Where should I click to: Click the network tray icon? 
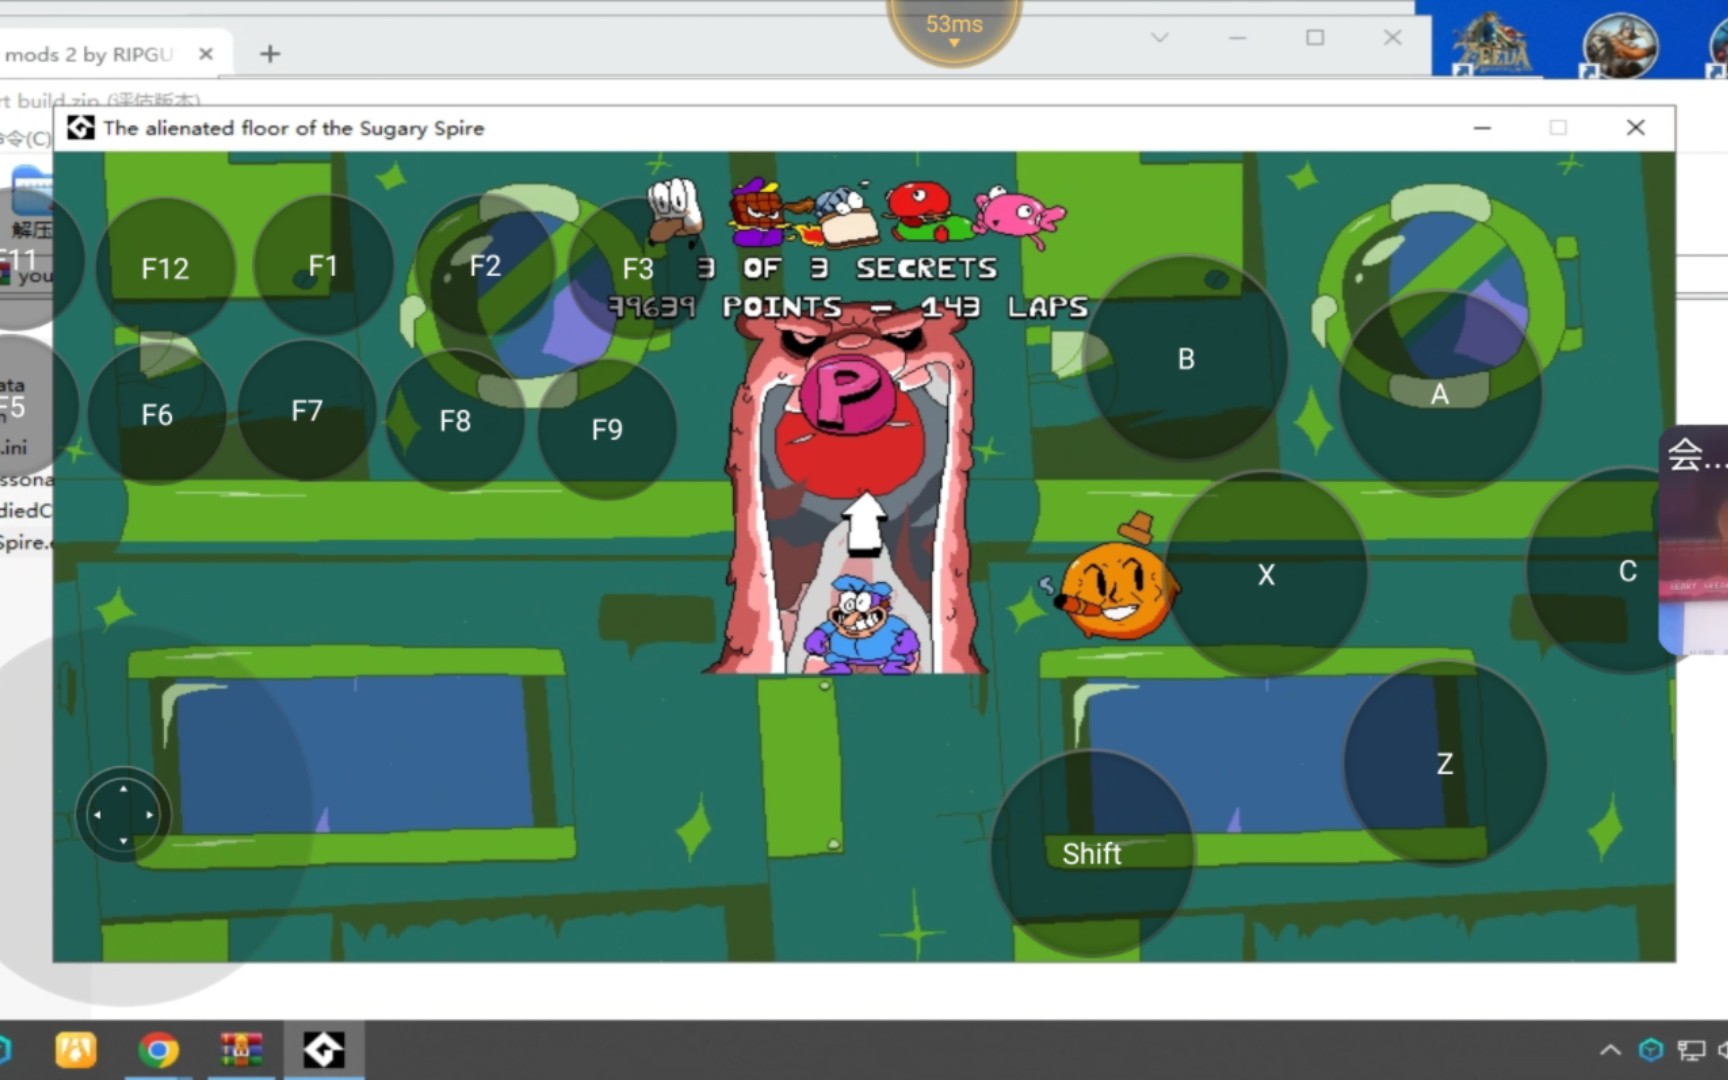[x=1692, y=1050]
